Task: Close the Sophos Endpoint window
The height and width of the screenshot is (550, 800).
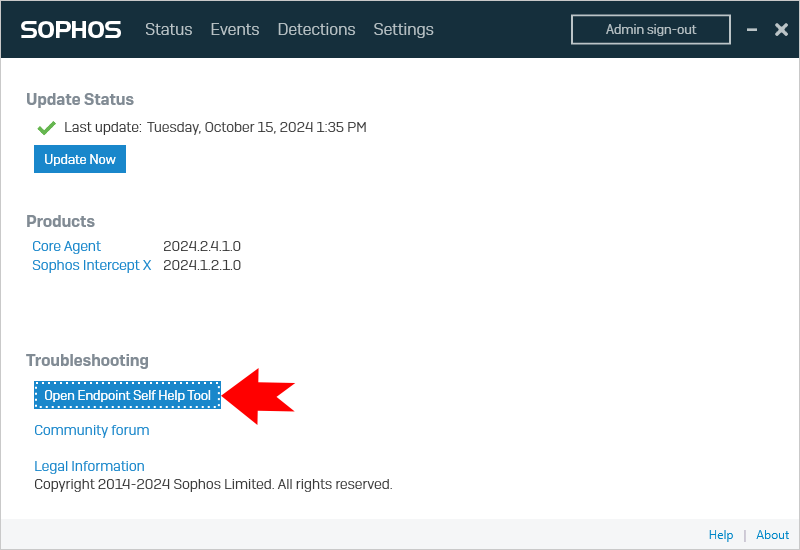Action: (x=781, y=30)
